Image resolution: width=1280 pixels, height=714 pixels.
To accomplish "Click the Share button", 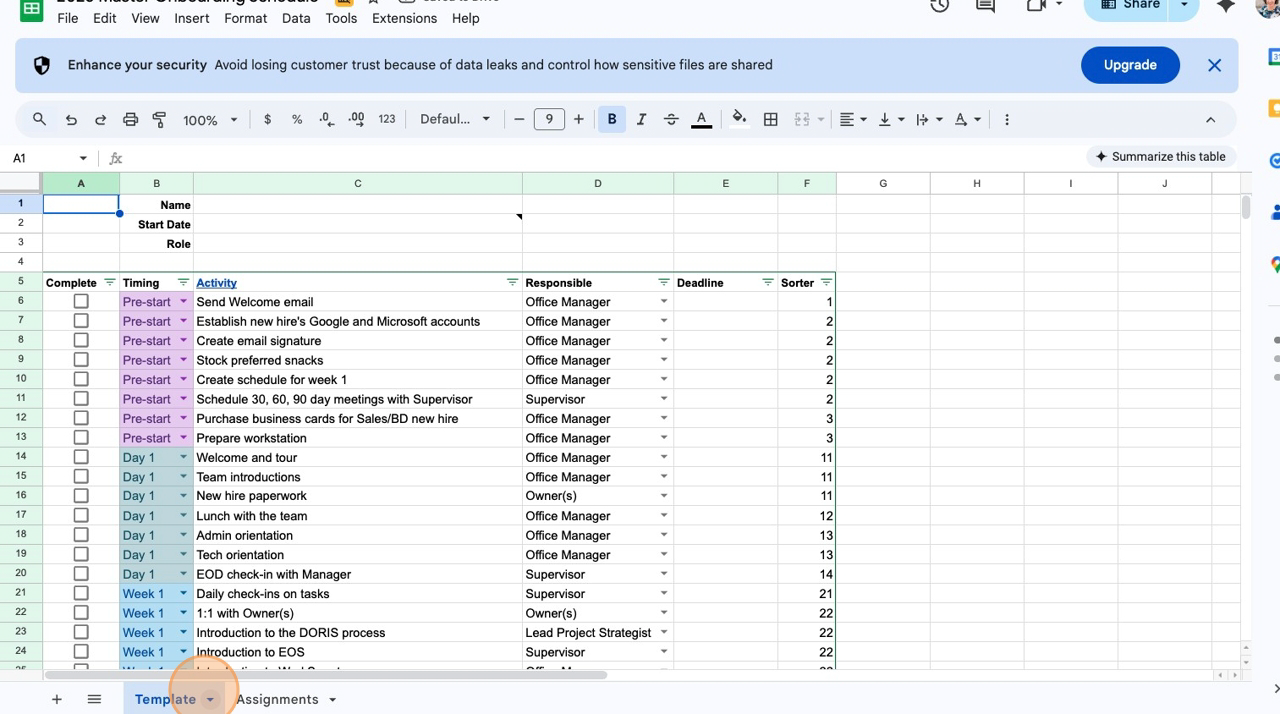I will (1128, 6).
